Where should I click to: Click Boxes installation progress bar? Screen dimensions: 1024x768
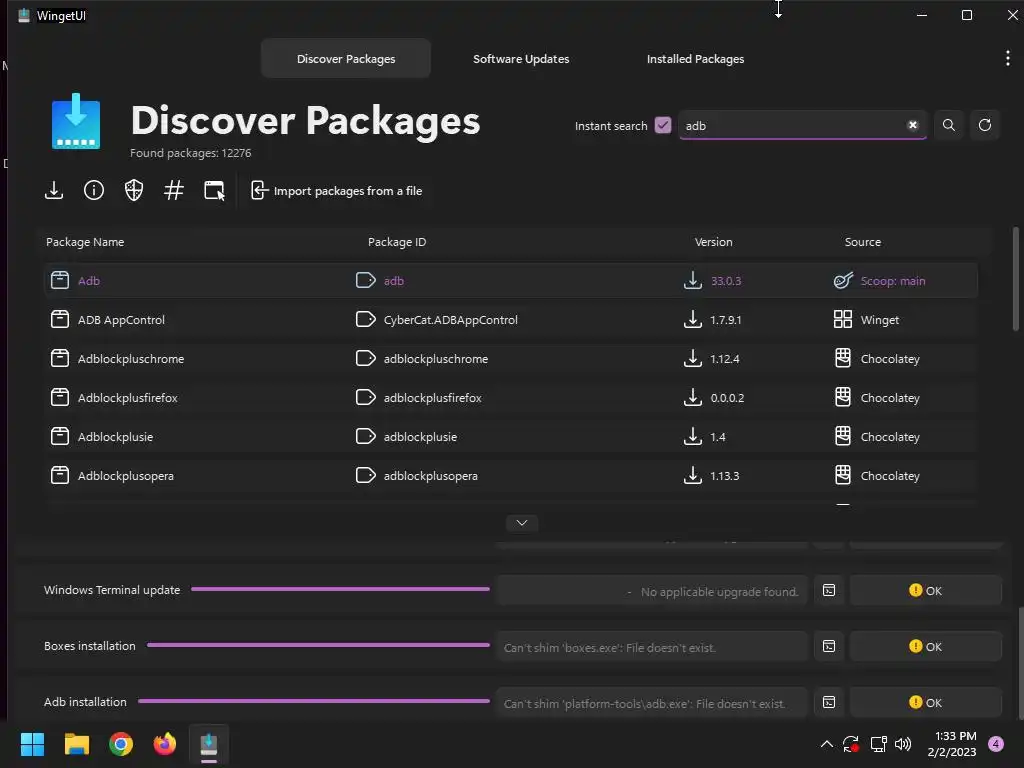click(319, 645)
